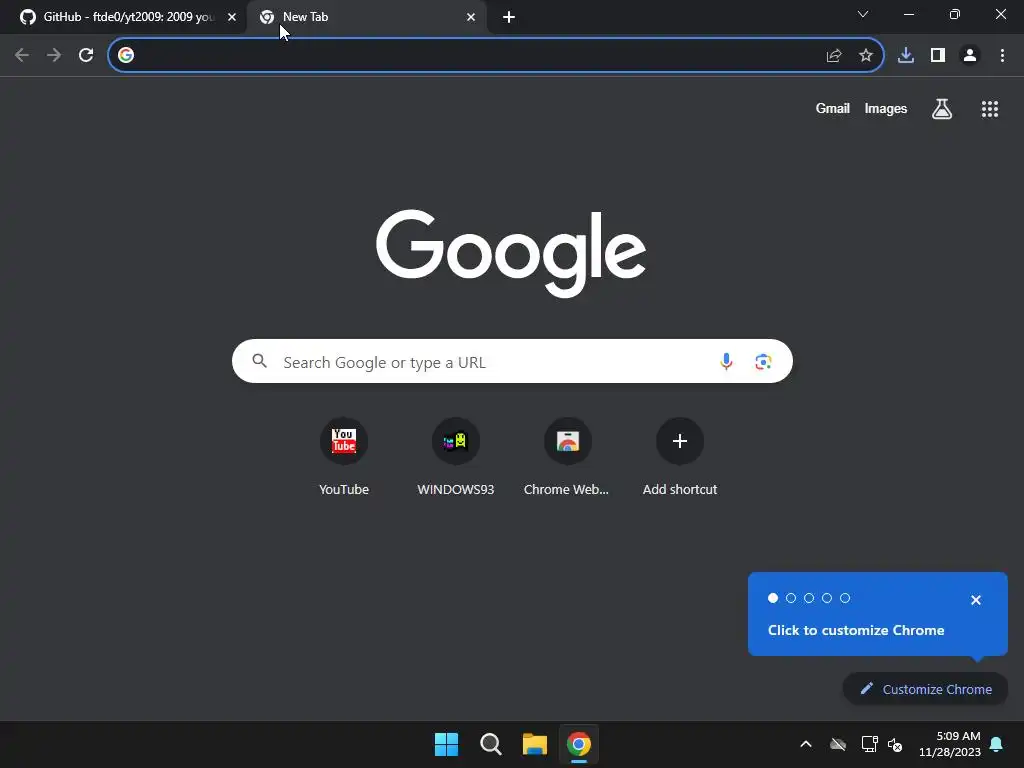Click magnifier icon in search box
Viewport: 1024px width, 768px height.
[259, 360]
